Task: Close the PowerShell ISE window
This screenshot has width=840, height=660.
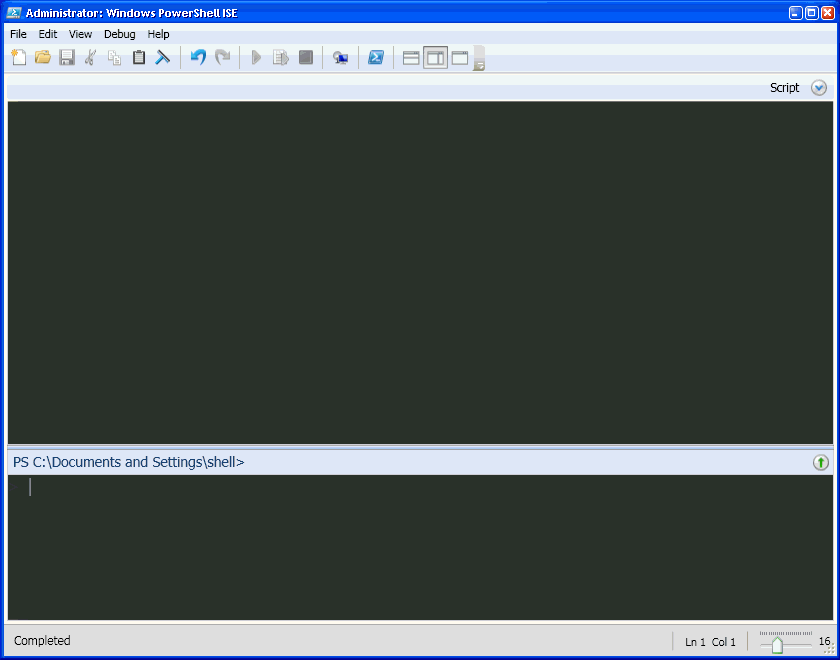Action: click(828, 13)
